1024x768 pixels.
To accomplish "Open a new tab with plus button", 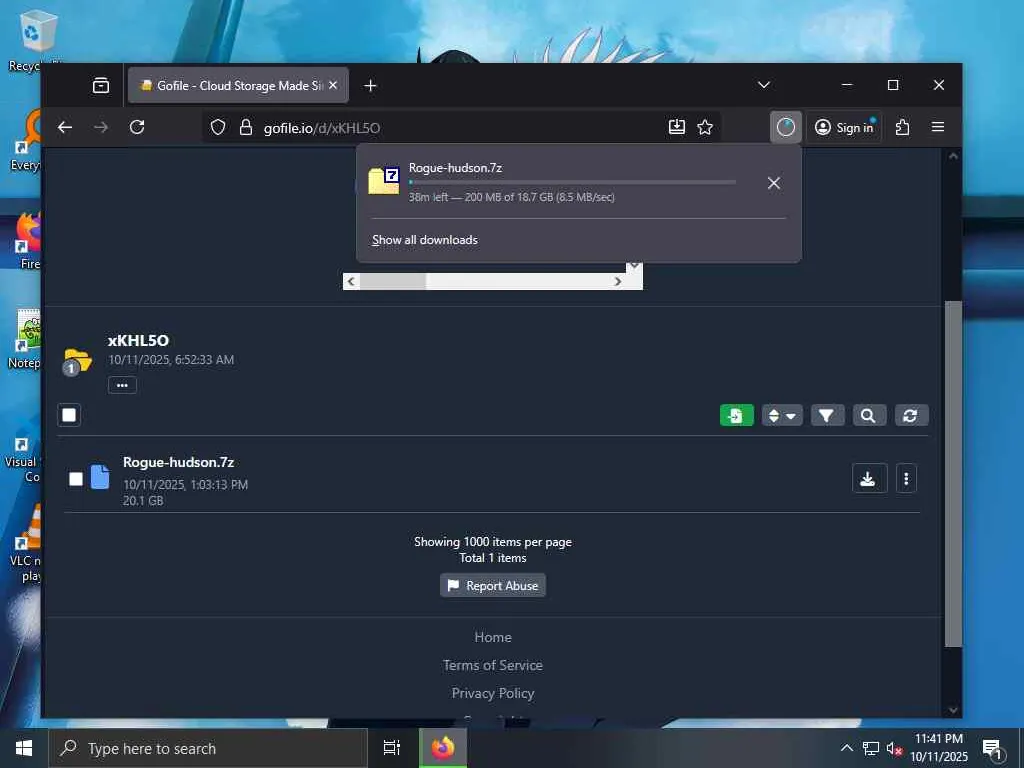I will [370, 86].
